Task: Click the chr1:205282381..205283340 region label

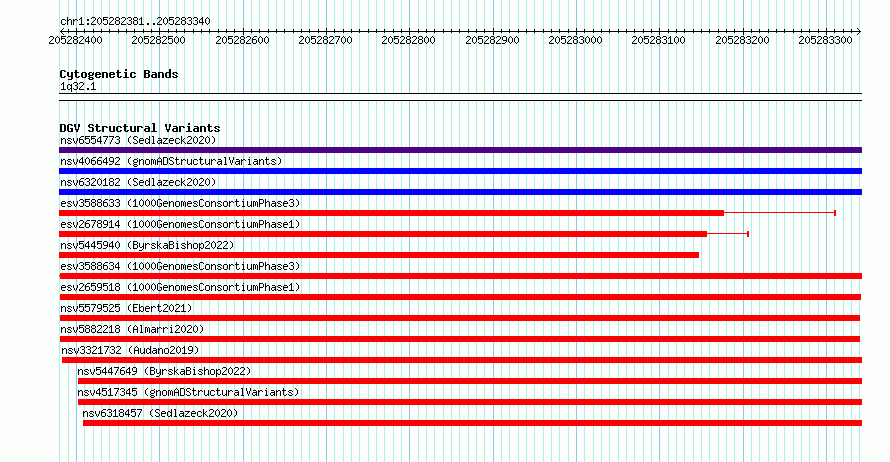Action: coord(135,22)
